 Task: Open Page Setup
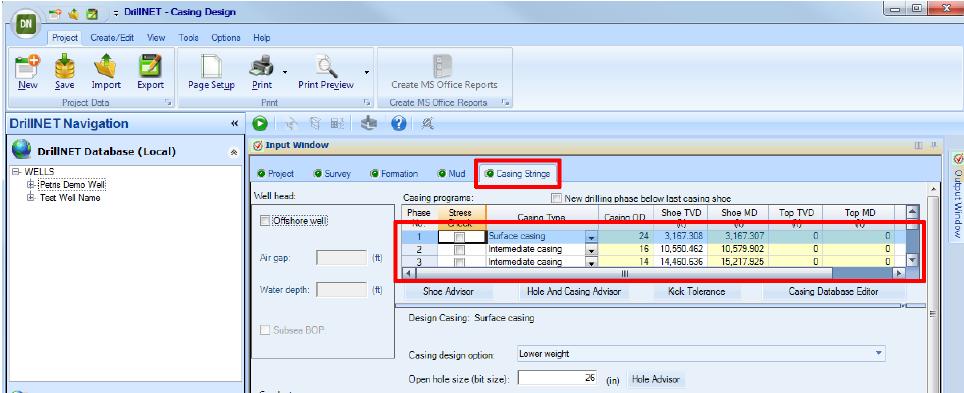point(211,73)
